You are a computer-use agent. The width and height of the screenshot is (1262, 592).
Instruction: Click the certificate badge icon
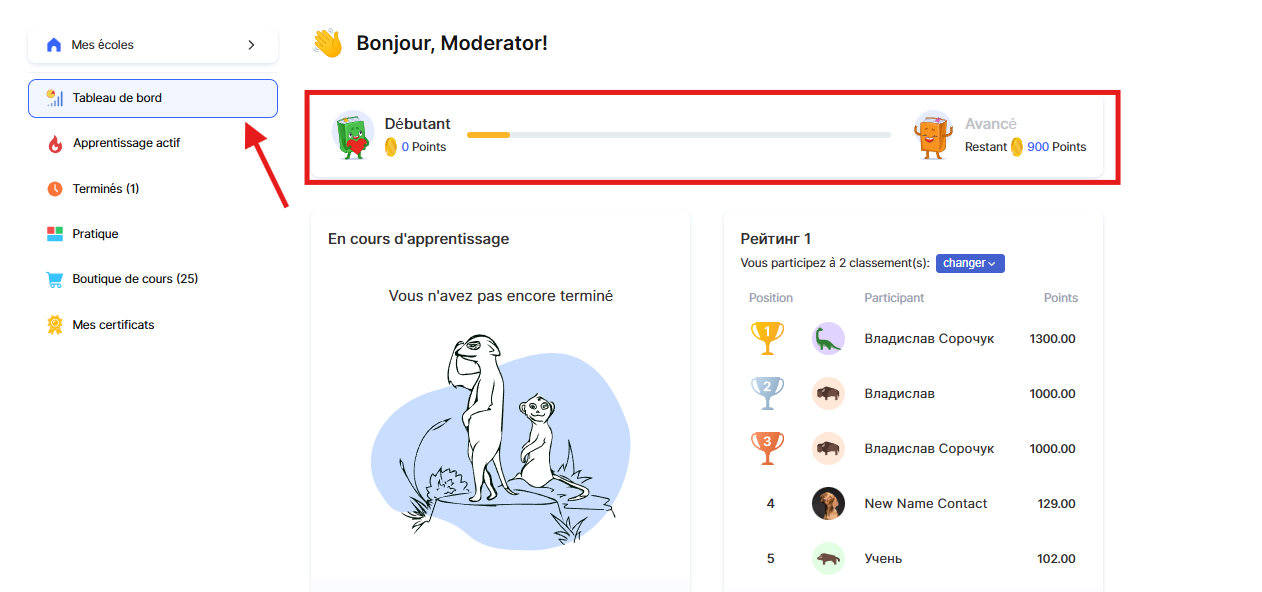[x=55, y=325]
